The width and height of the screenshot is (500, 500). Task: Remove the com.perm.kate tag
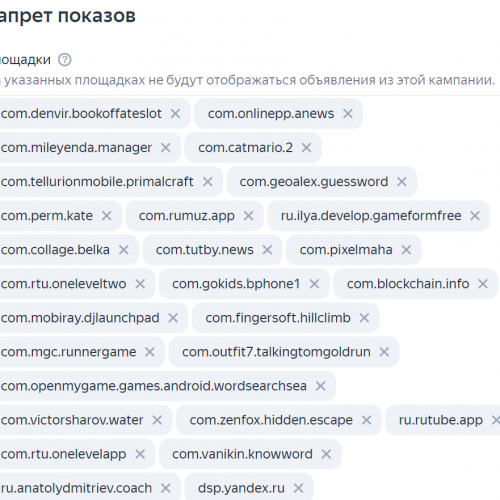107,216
